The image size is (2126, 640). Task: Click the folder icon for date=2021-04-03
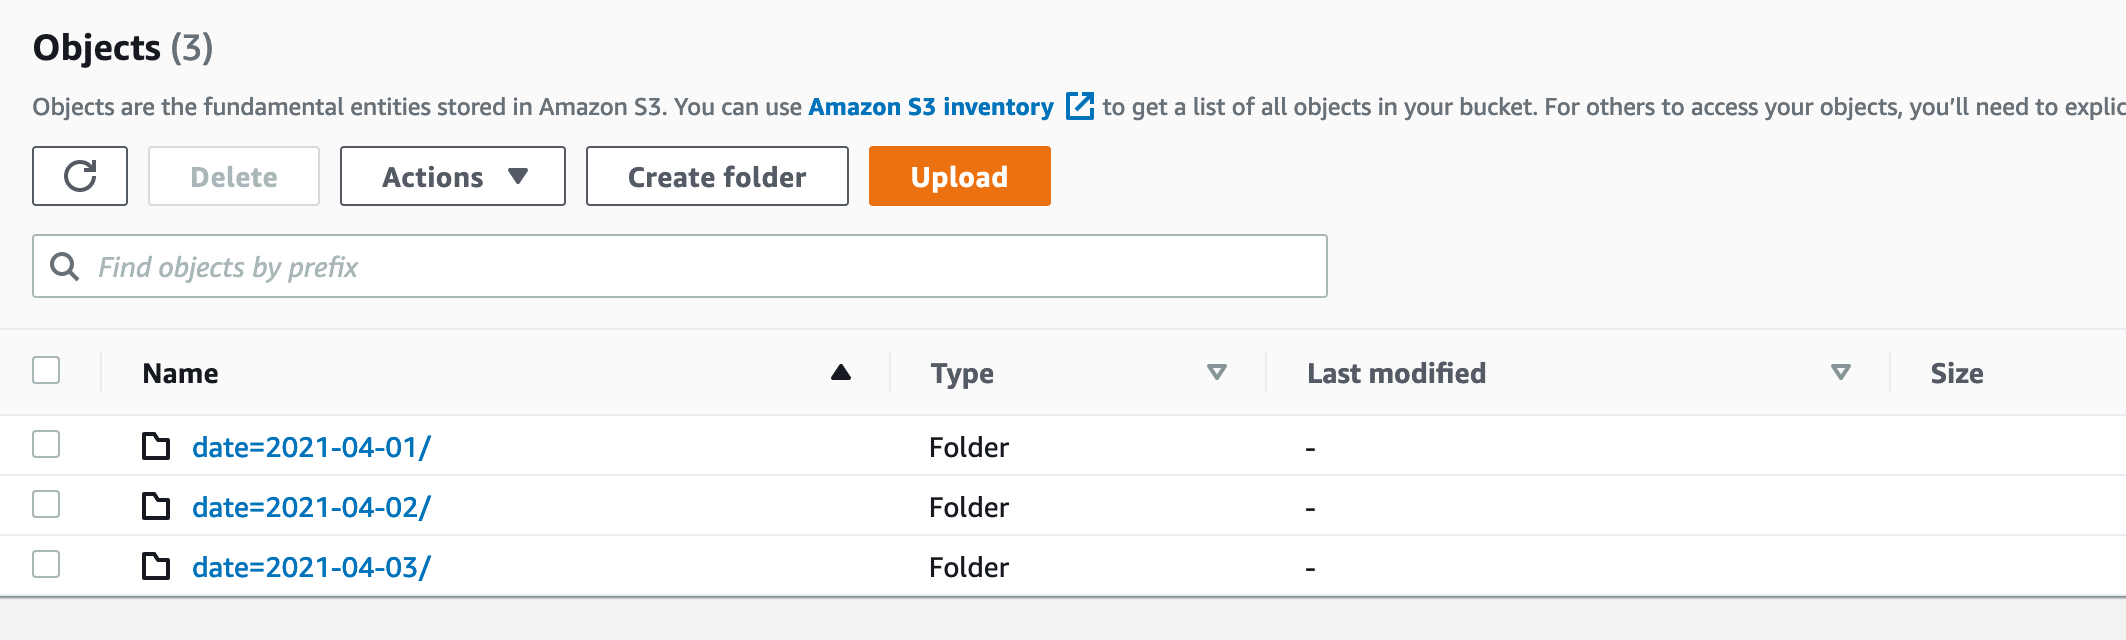click(x=156, y=566)
